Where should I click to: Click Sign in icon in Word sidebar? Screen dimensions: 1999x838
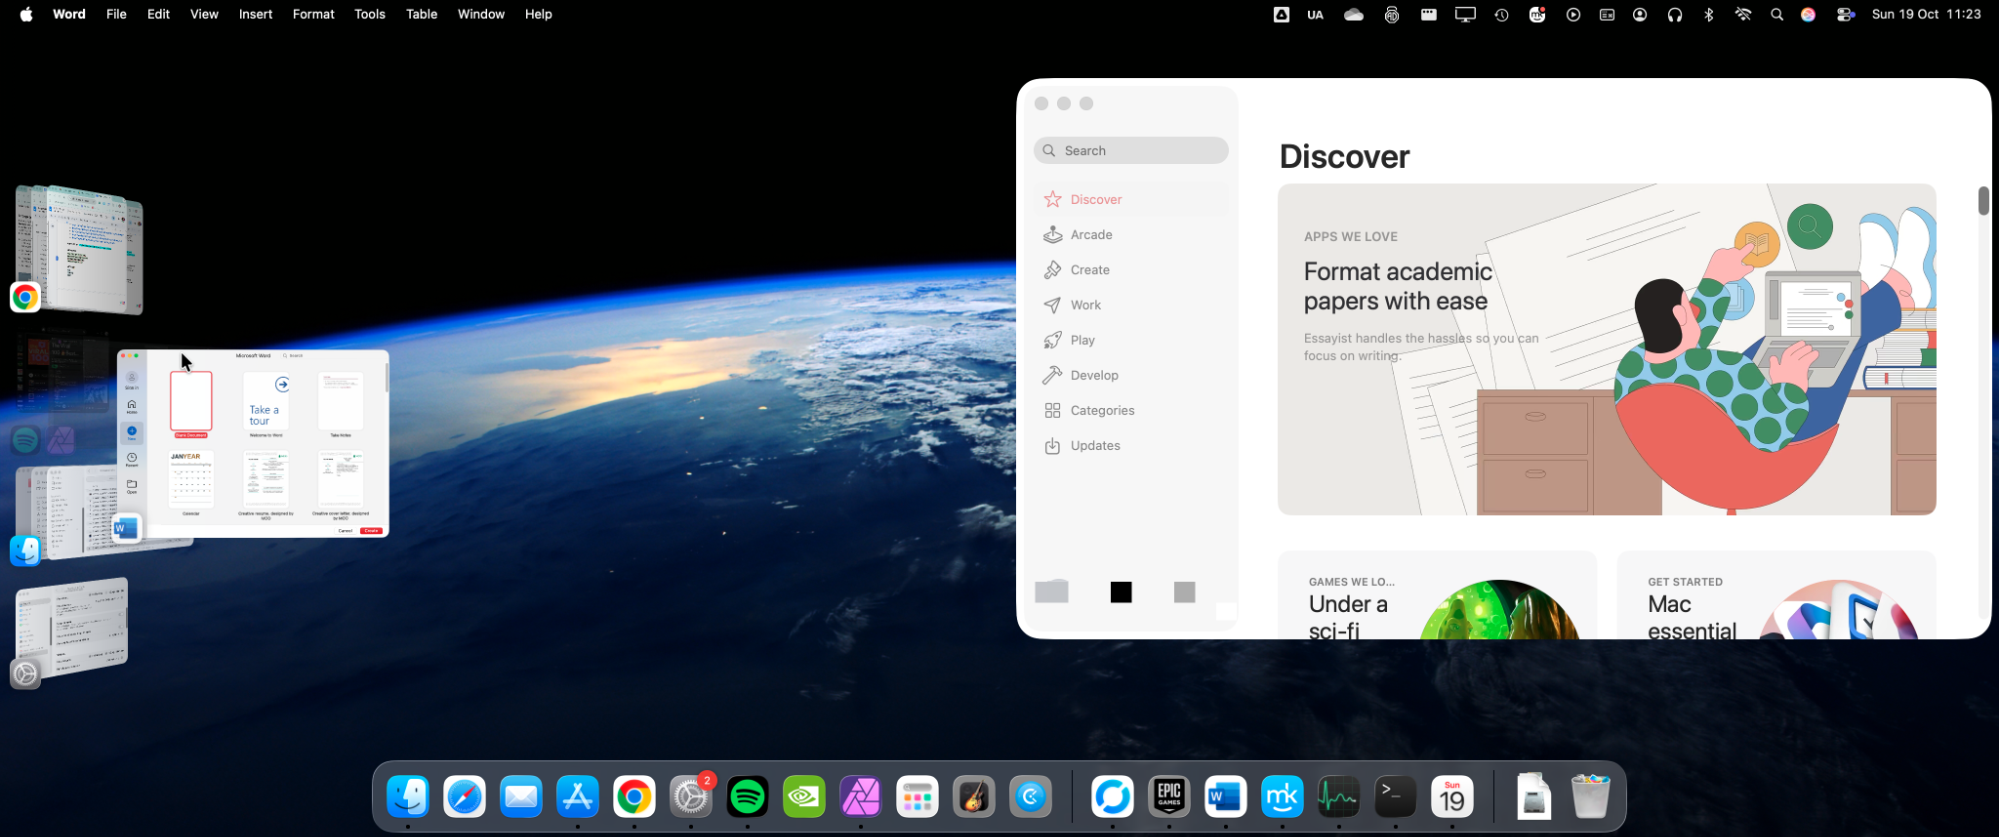tap(131, 380)
